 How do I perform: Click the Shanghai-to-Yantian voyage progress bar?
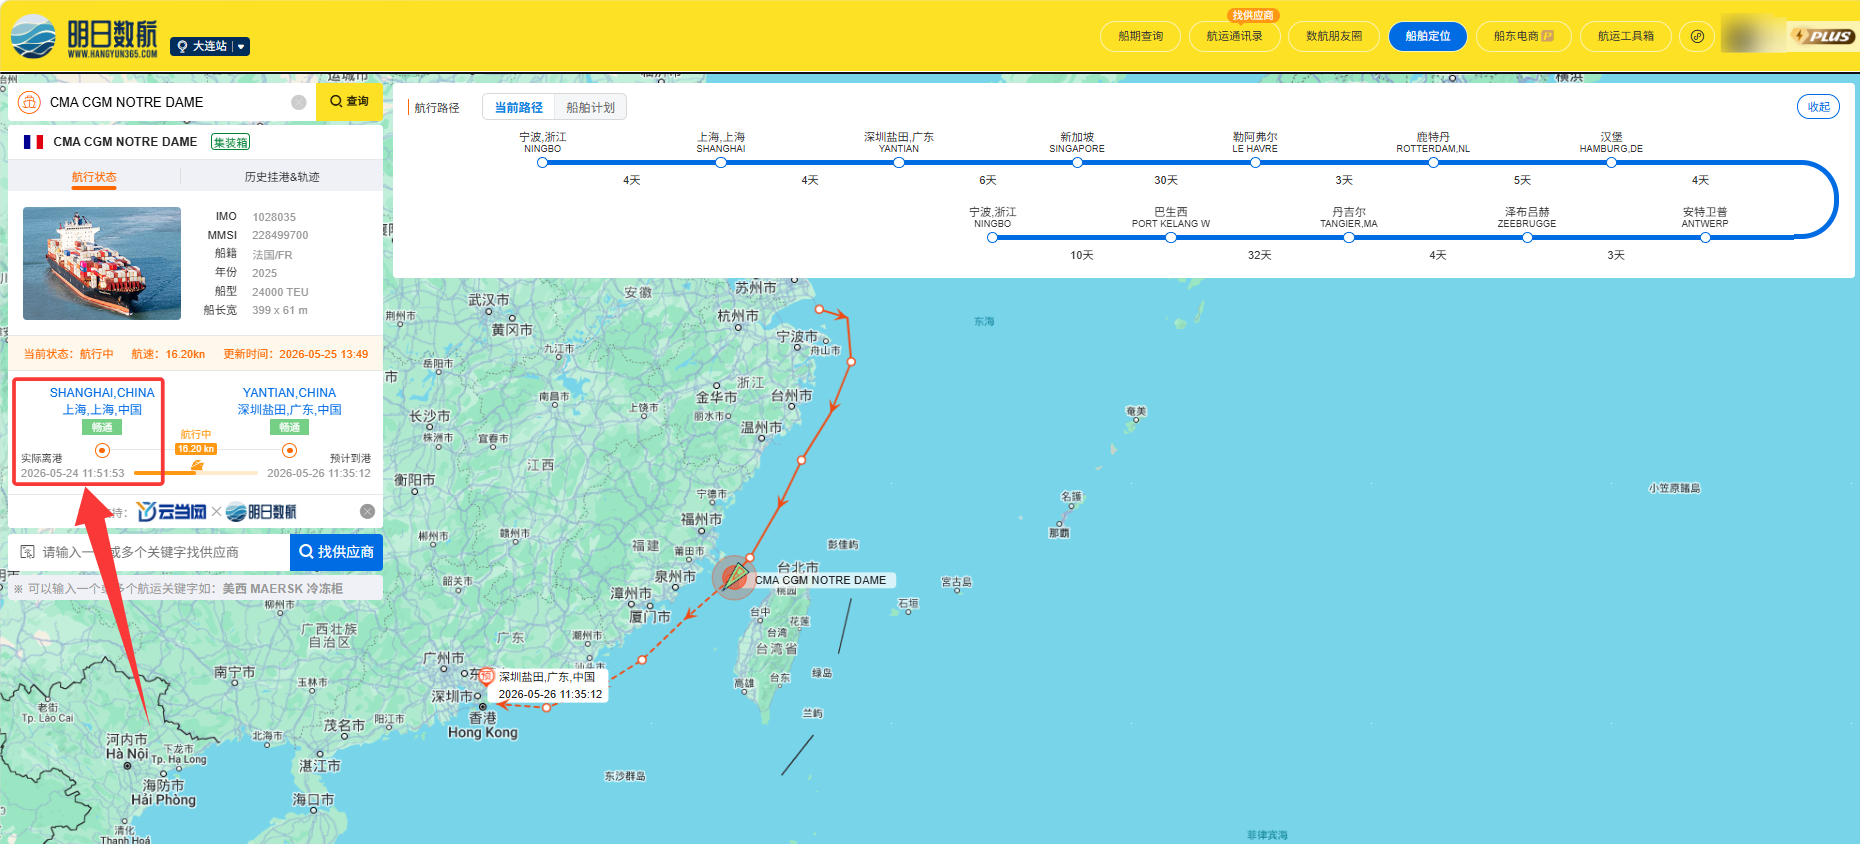click(196, 473)
